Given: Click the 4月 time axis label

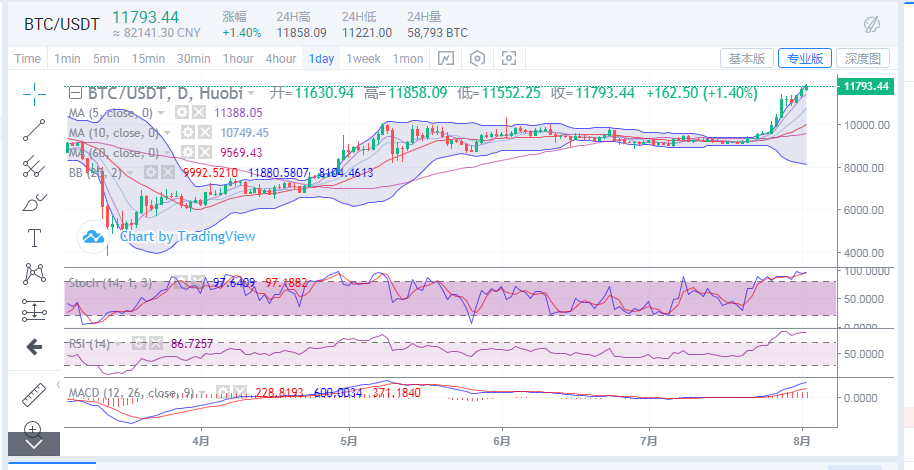Looking at the screenshot, I should coord(201,441).
